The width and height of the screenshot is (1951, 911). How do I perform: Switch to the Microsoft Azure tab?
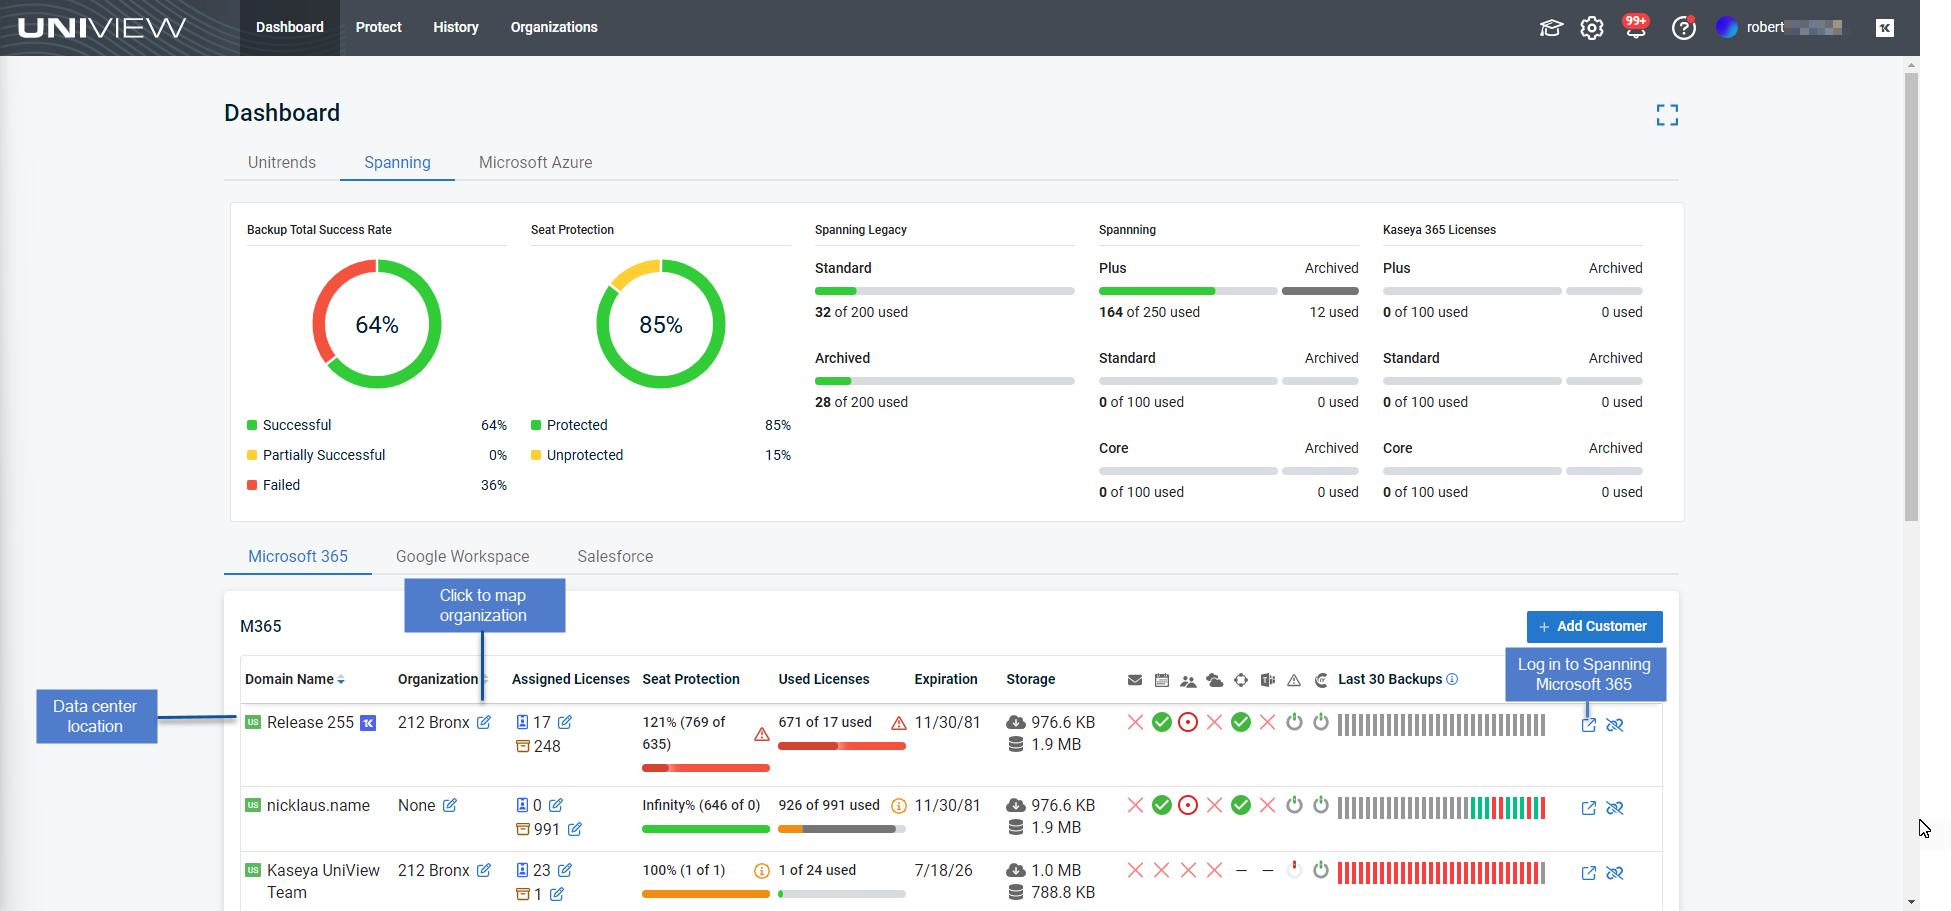(x=535, y=162)
